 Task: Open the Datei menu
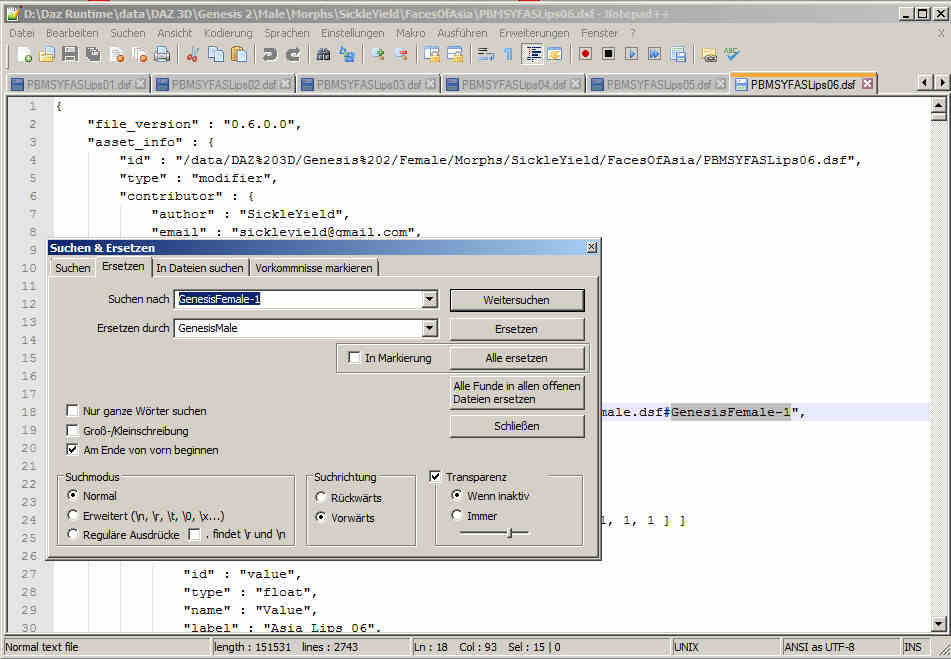tap(22, 33)
